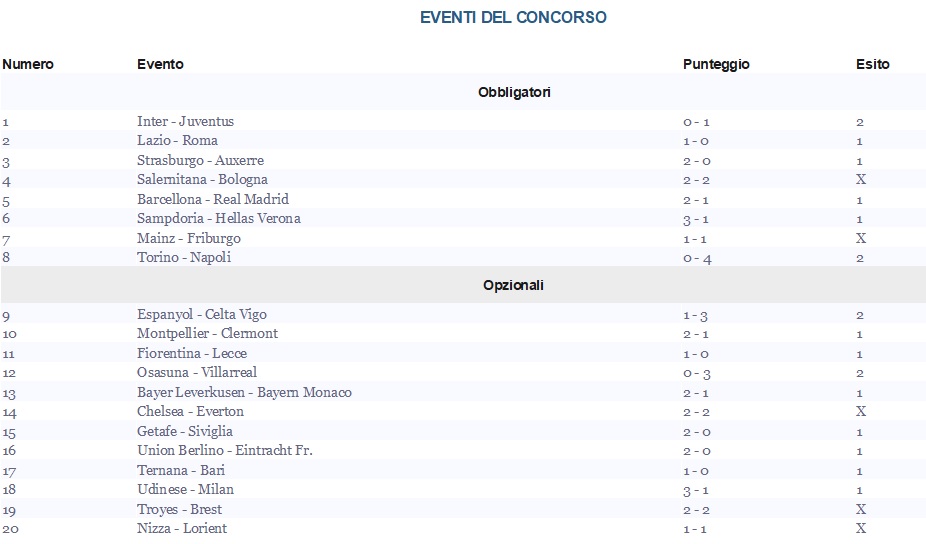Click the X outcome for Salernitana - Bologna
Image resolution: width=926 pixels, height=544 pixels.
click(860, 179)
